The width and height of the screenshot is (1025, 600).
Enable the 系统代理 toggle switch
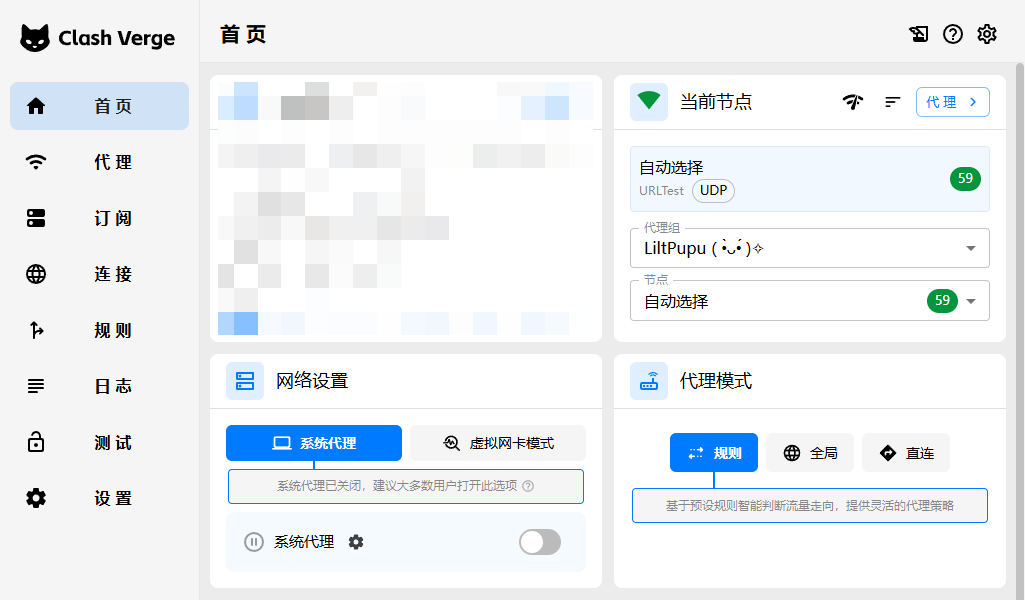(540, 542)
